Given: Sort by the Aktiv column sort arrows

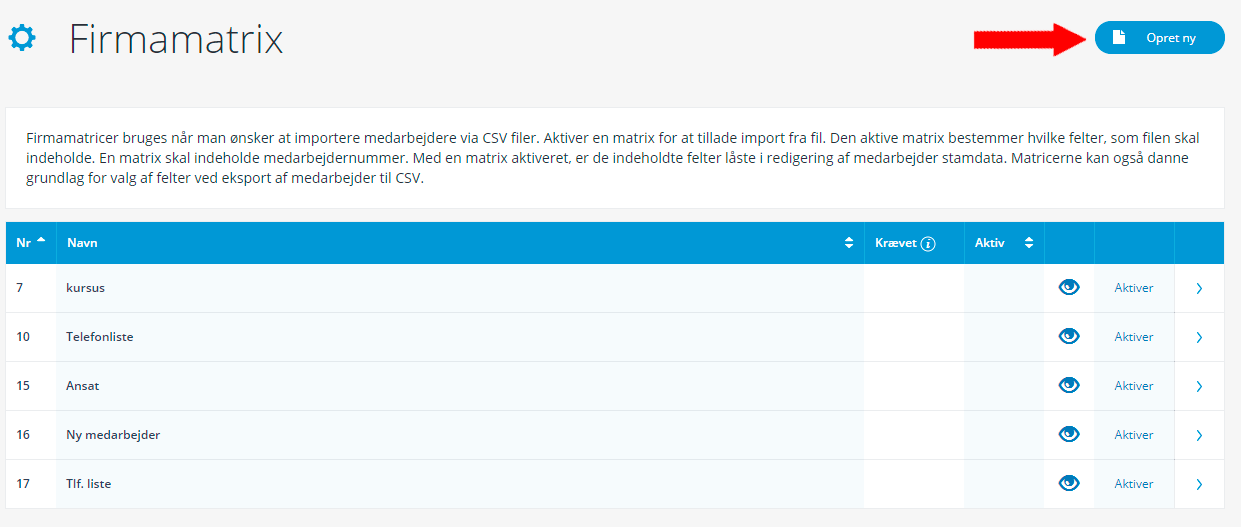Looking at the screenshot, I should point(1028,243).
